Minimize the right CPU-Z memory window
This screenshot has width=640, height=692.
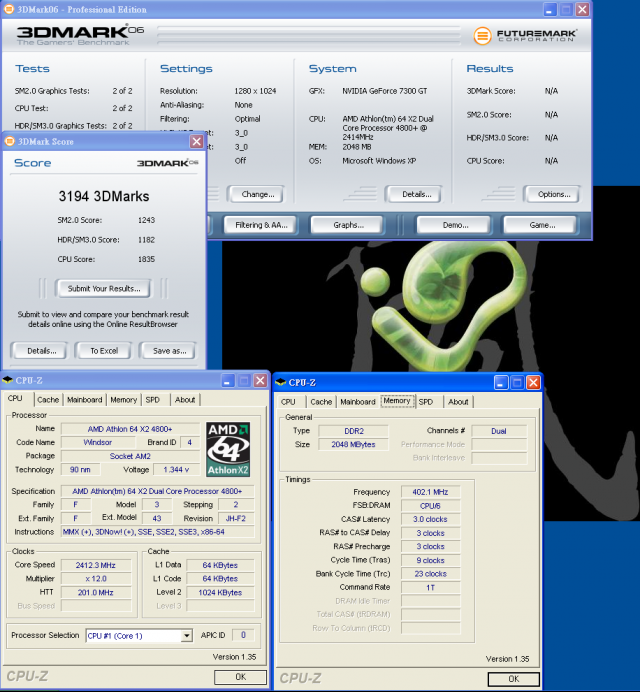coord(501,382)
